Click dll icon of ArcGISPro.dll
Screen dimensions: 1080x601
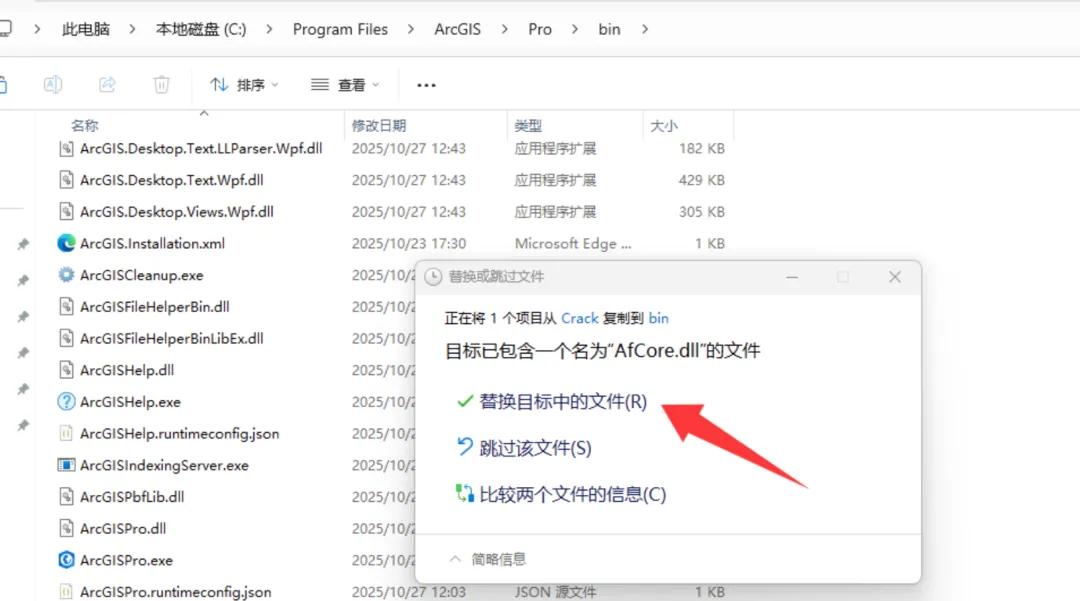click(66, 528)
